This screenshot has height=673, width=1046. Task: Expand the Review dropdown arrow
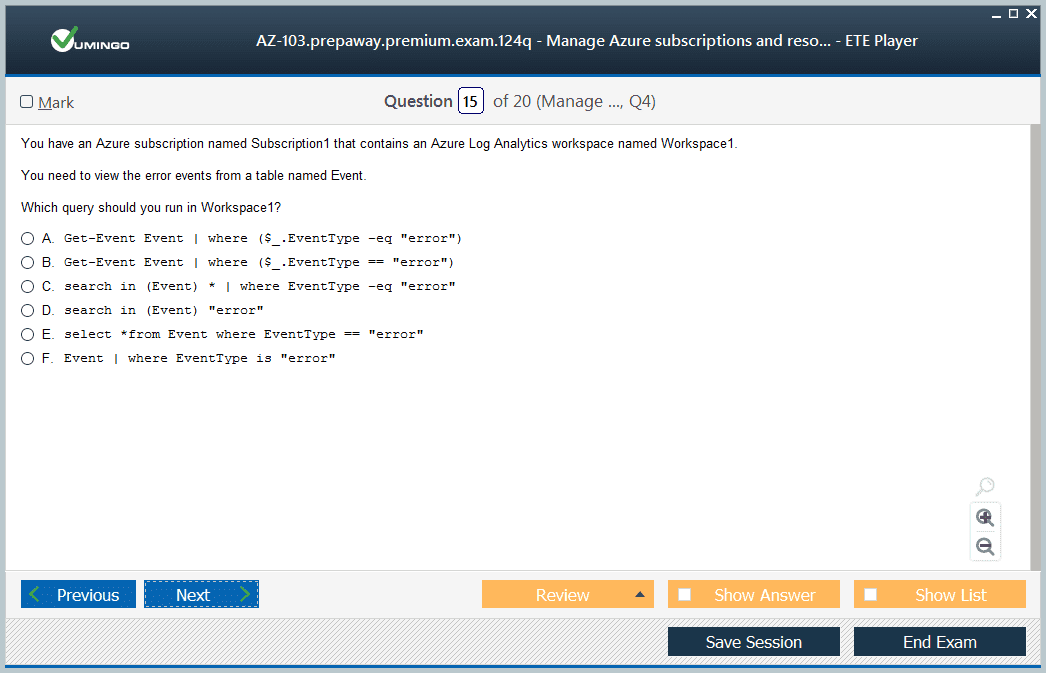pos(640,595)
